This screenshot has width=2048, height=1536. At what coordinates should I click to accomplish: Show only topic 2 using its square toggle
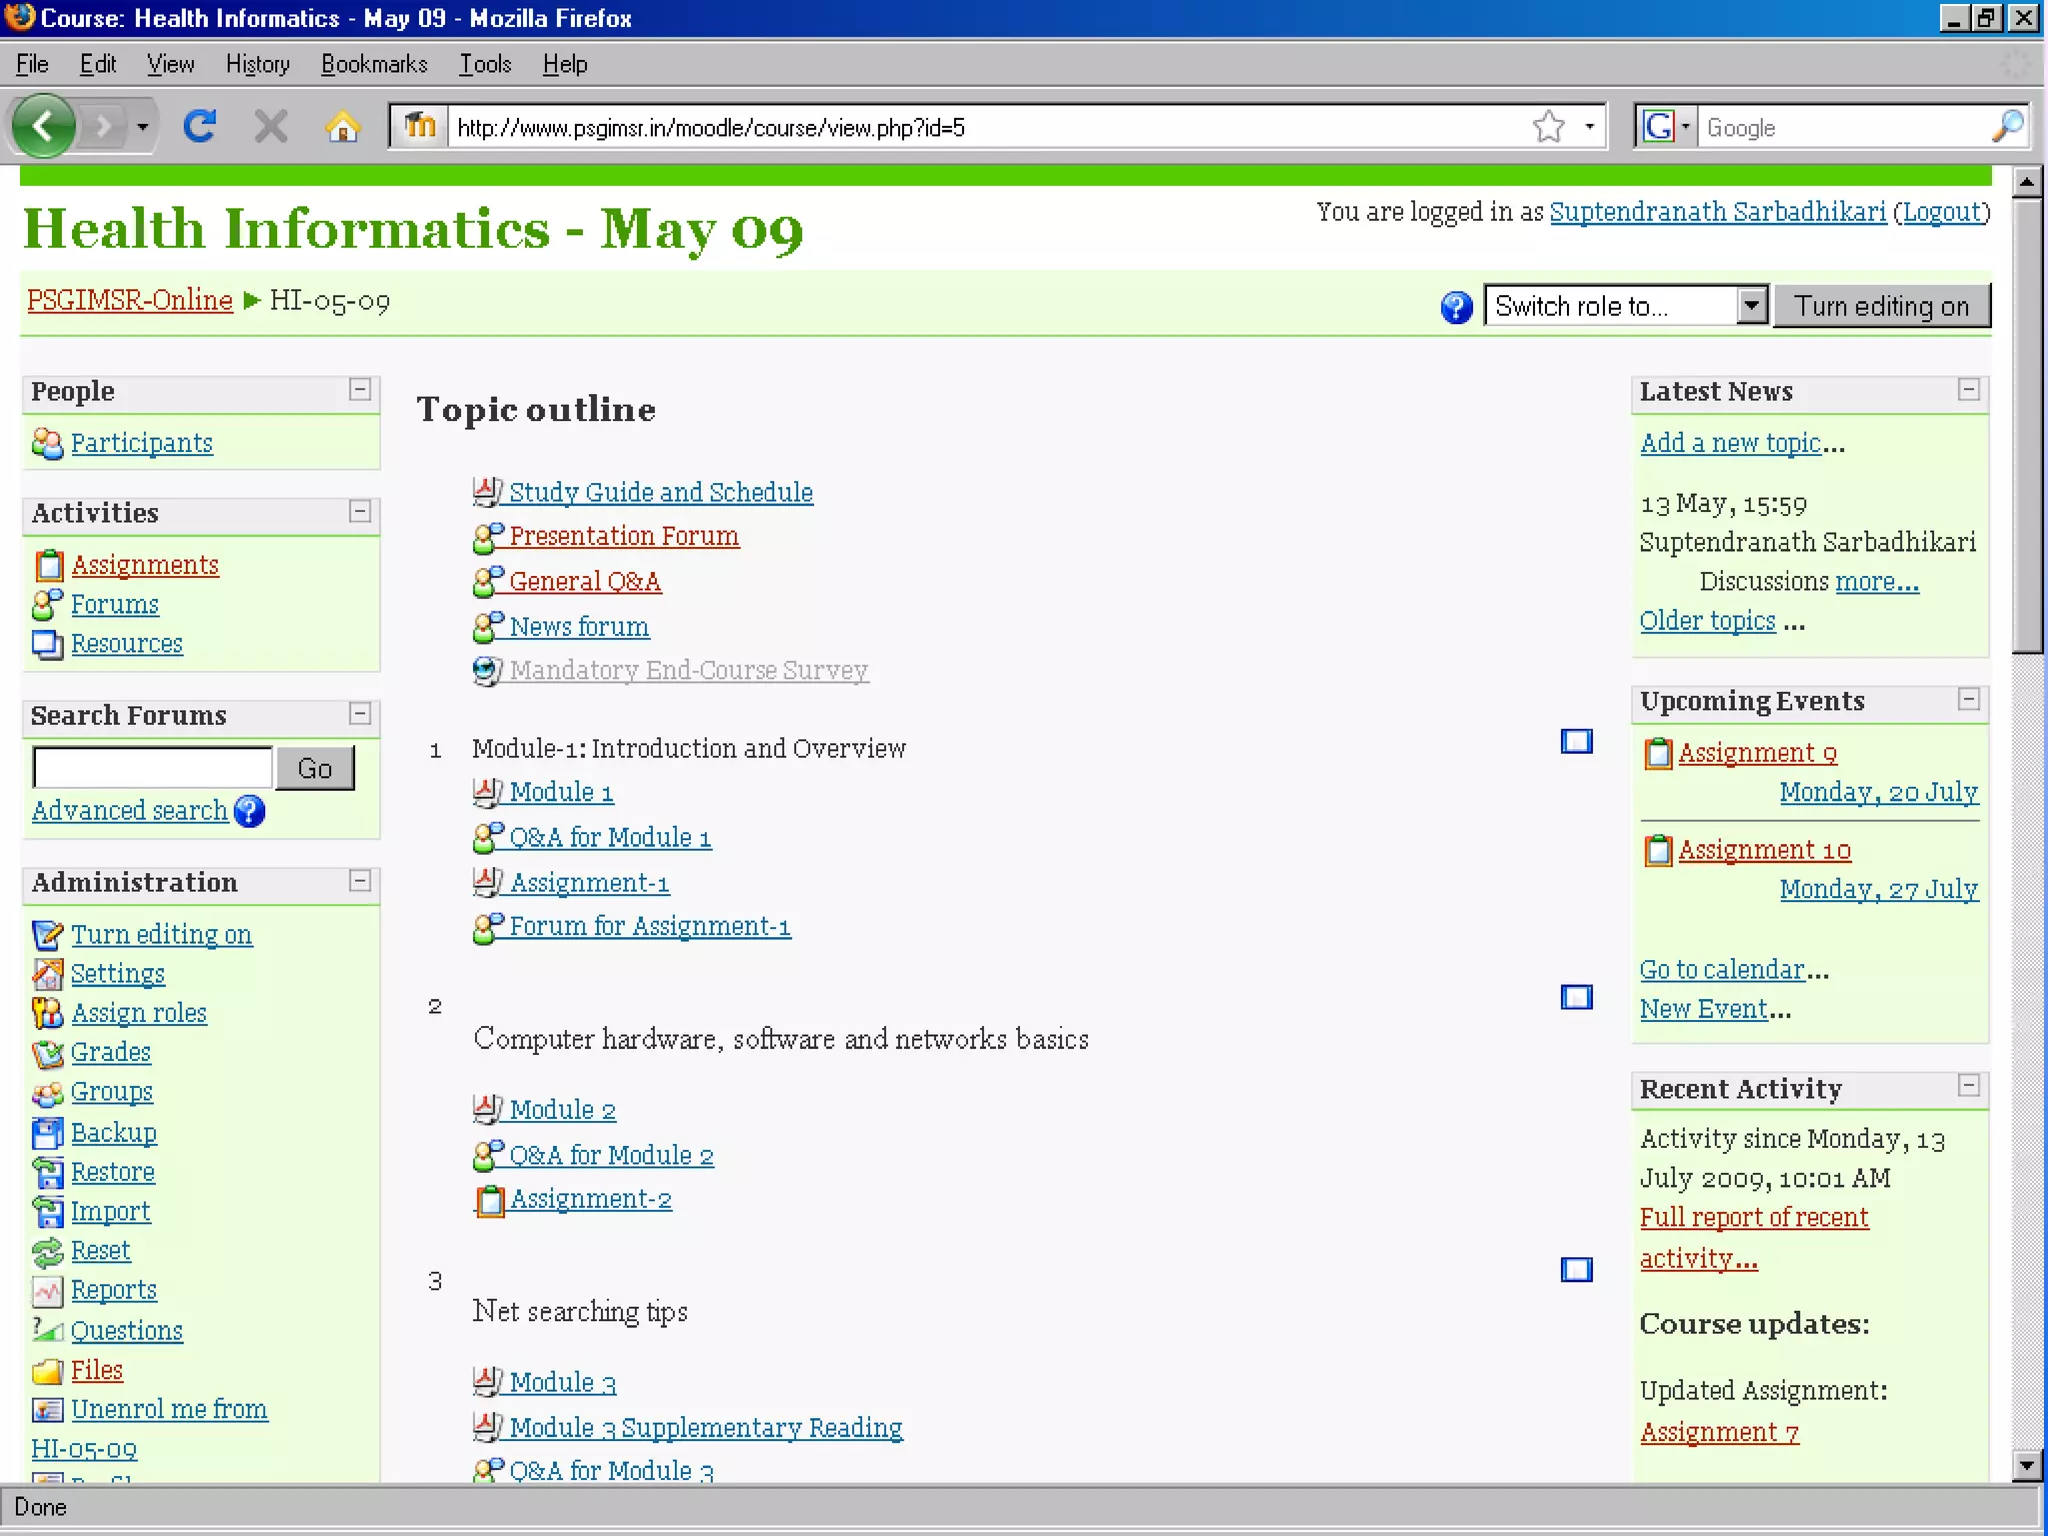pos(1576,997)
